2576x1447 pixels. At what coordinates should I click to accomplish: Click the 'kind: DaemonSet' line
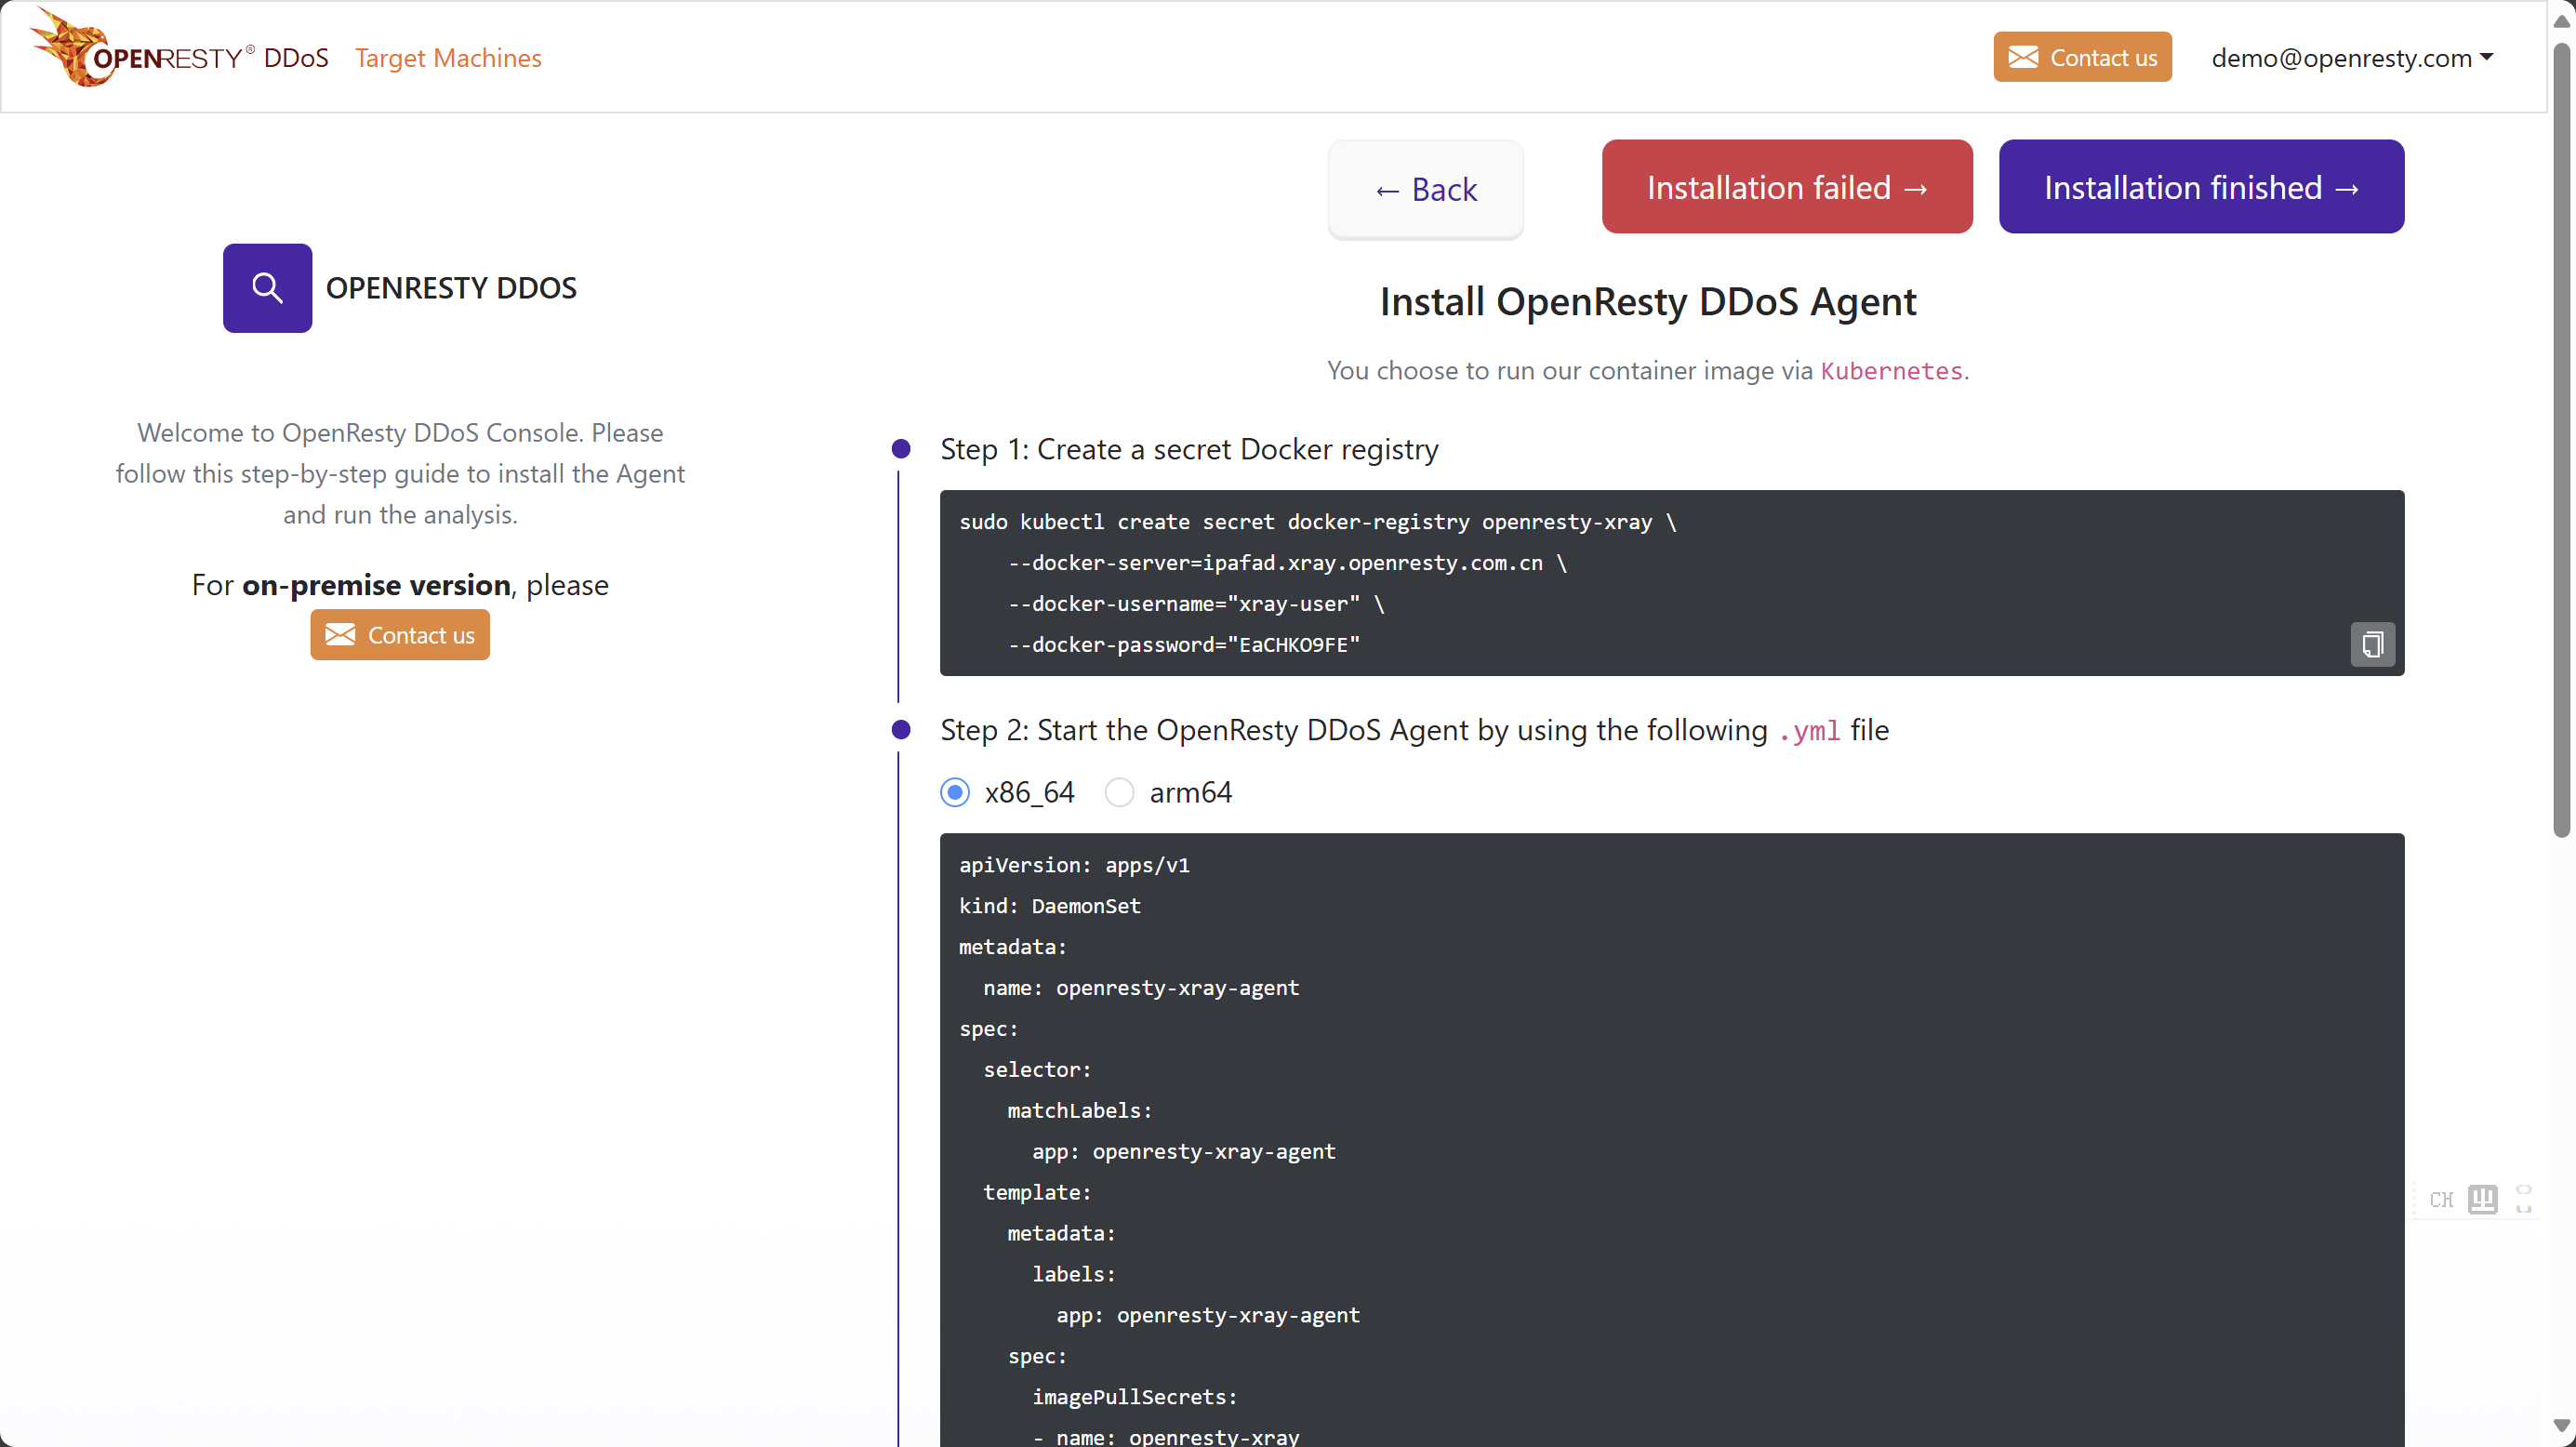click(x=1049, y=906)
